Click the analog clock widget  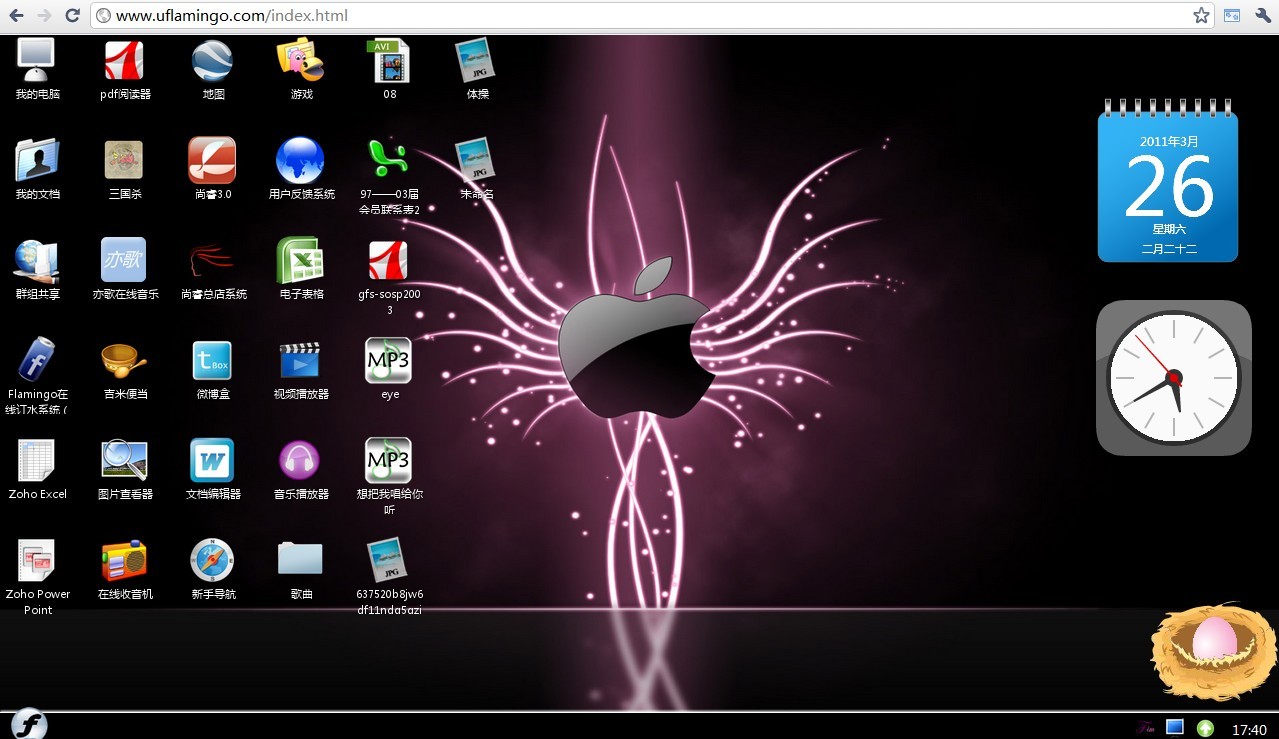(x=1174, y=378)
